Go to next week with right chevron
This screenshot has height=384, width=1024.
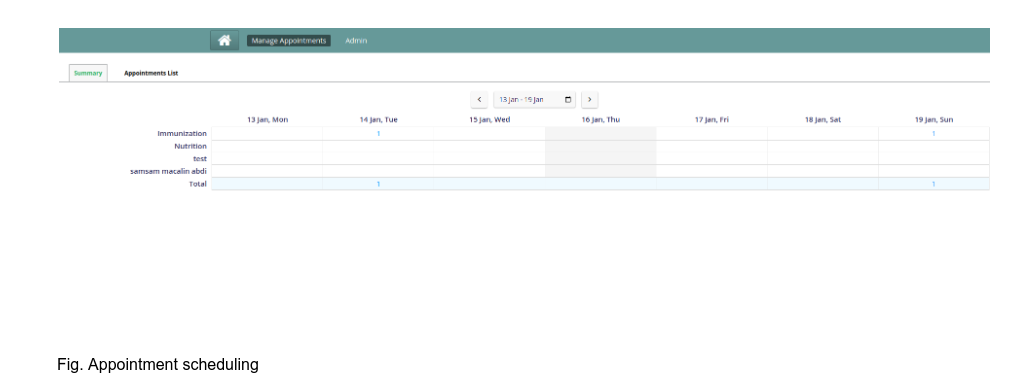click(x=589, y=100)
